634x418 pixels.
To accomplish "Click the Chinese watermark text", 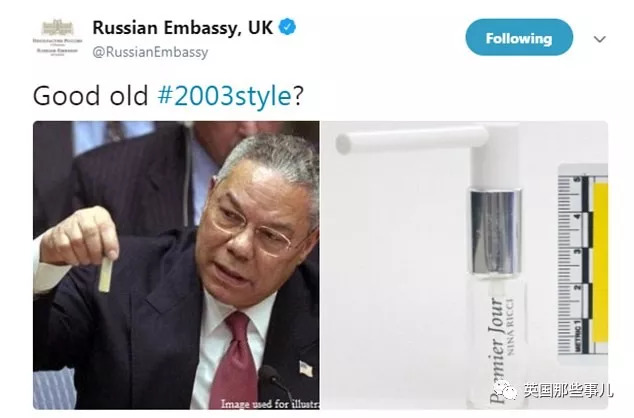I will pyautogui.click(x=568, y=391).
